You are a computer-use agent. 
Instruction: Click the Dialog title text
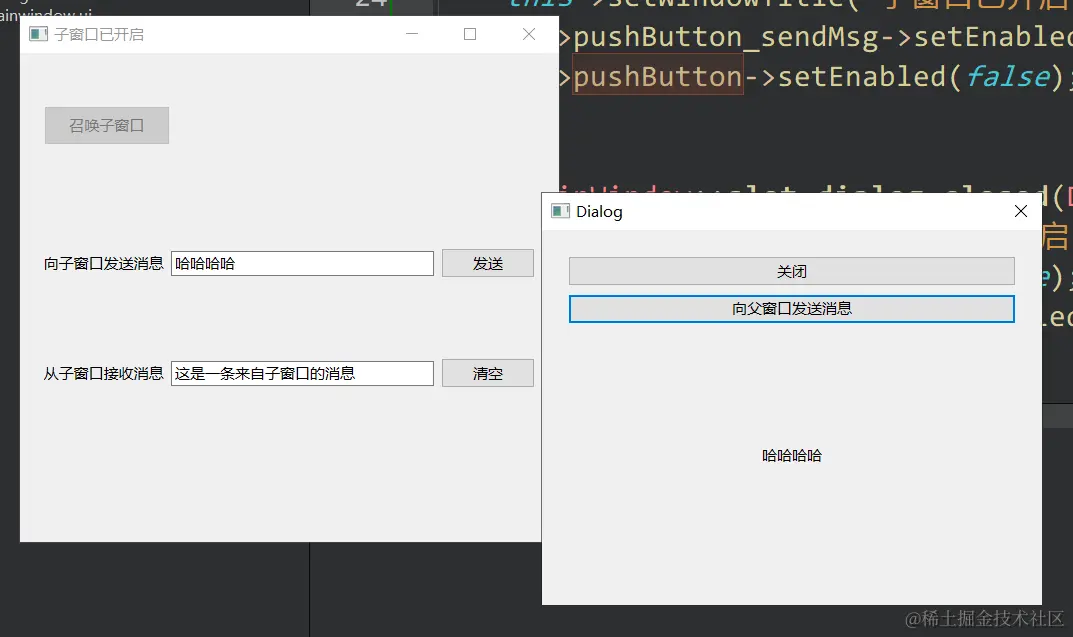(599, 211)
